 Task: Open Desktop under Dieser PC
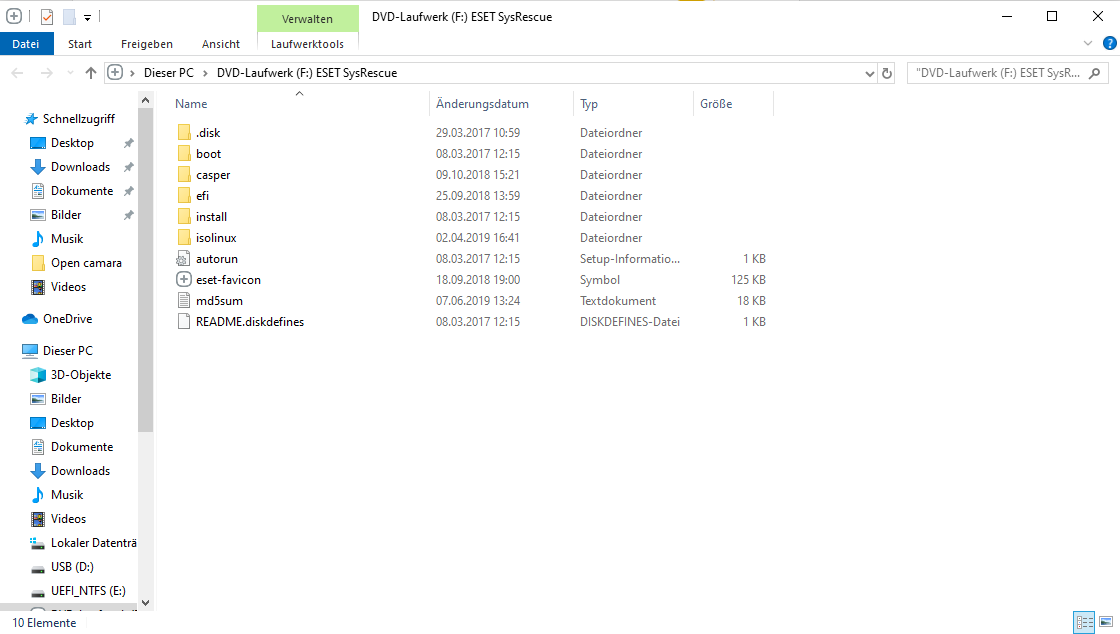point(72,423)
